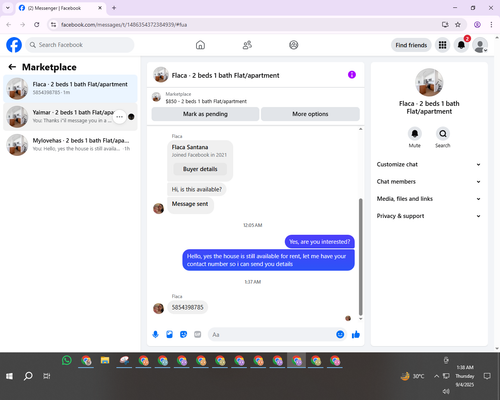Open options menu for the Yaimar chat
The height and width of the screenshot is (400, 500).
click(119, 117)
